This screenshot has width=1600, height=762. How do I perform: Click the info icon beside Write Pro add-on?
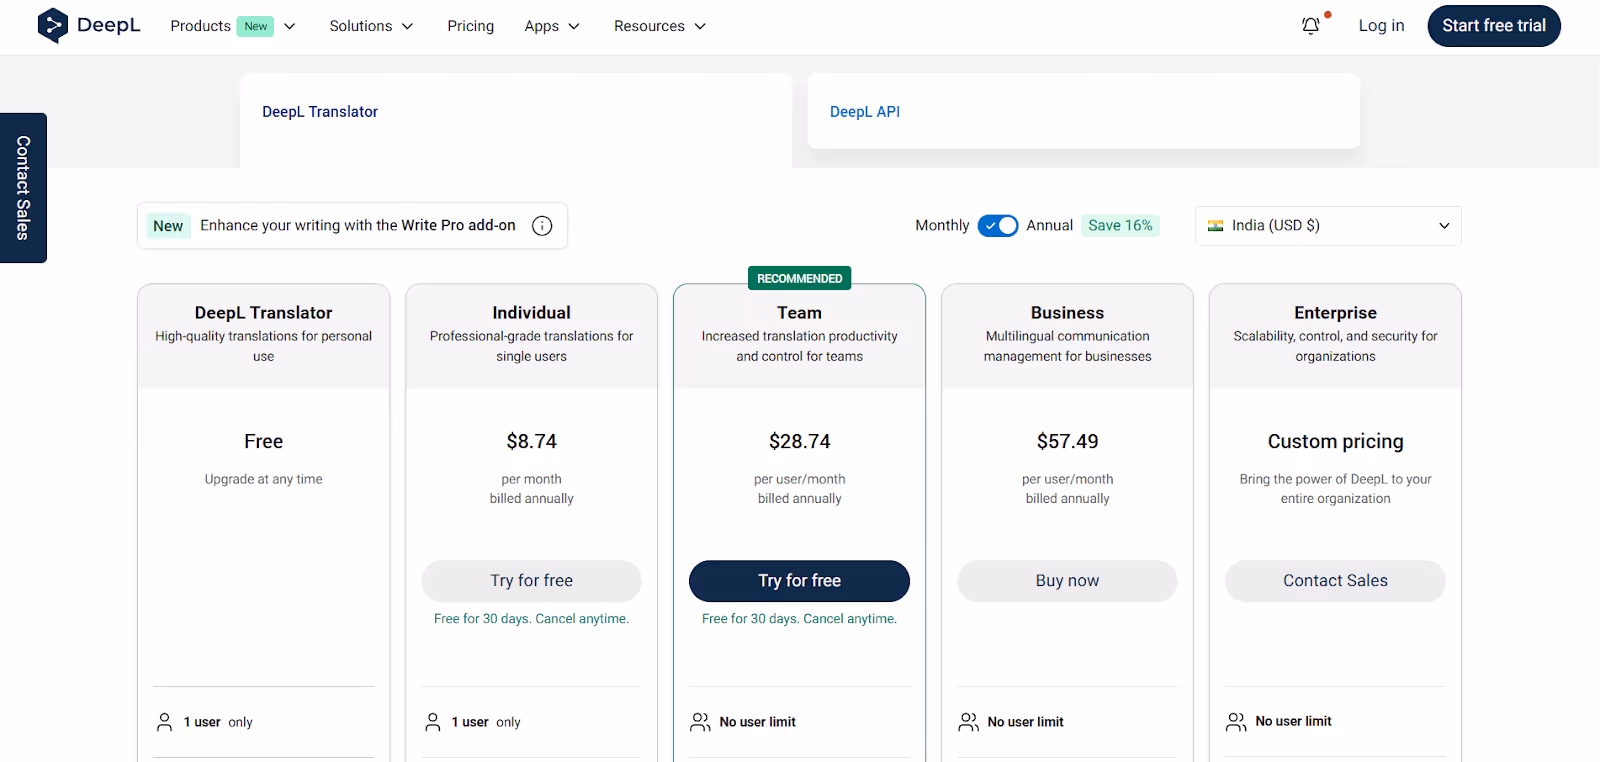coord(542,226)
